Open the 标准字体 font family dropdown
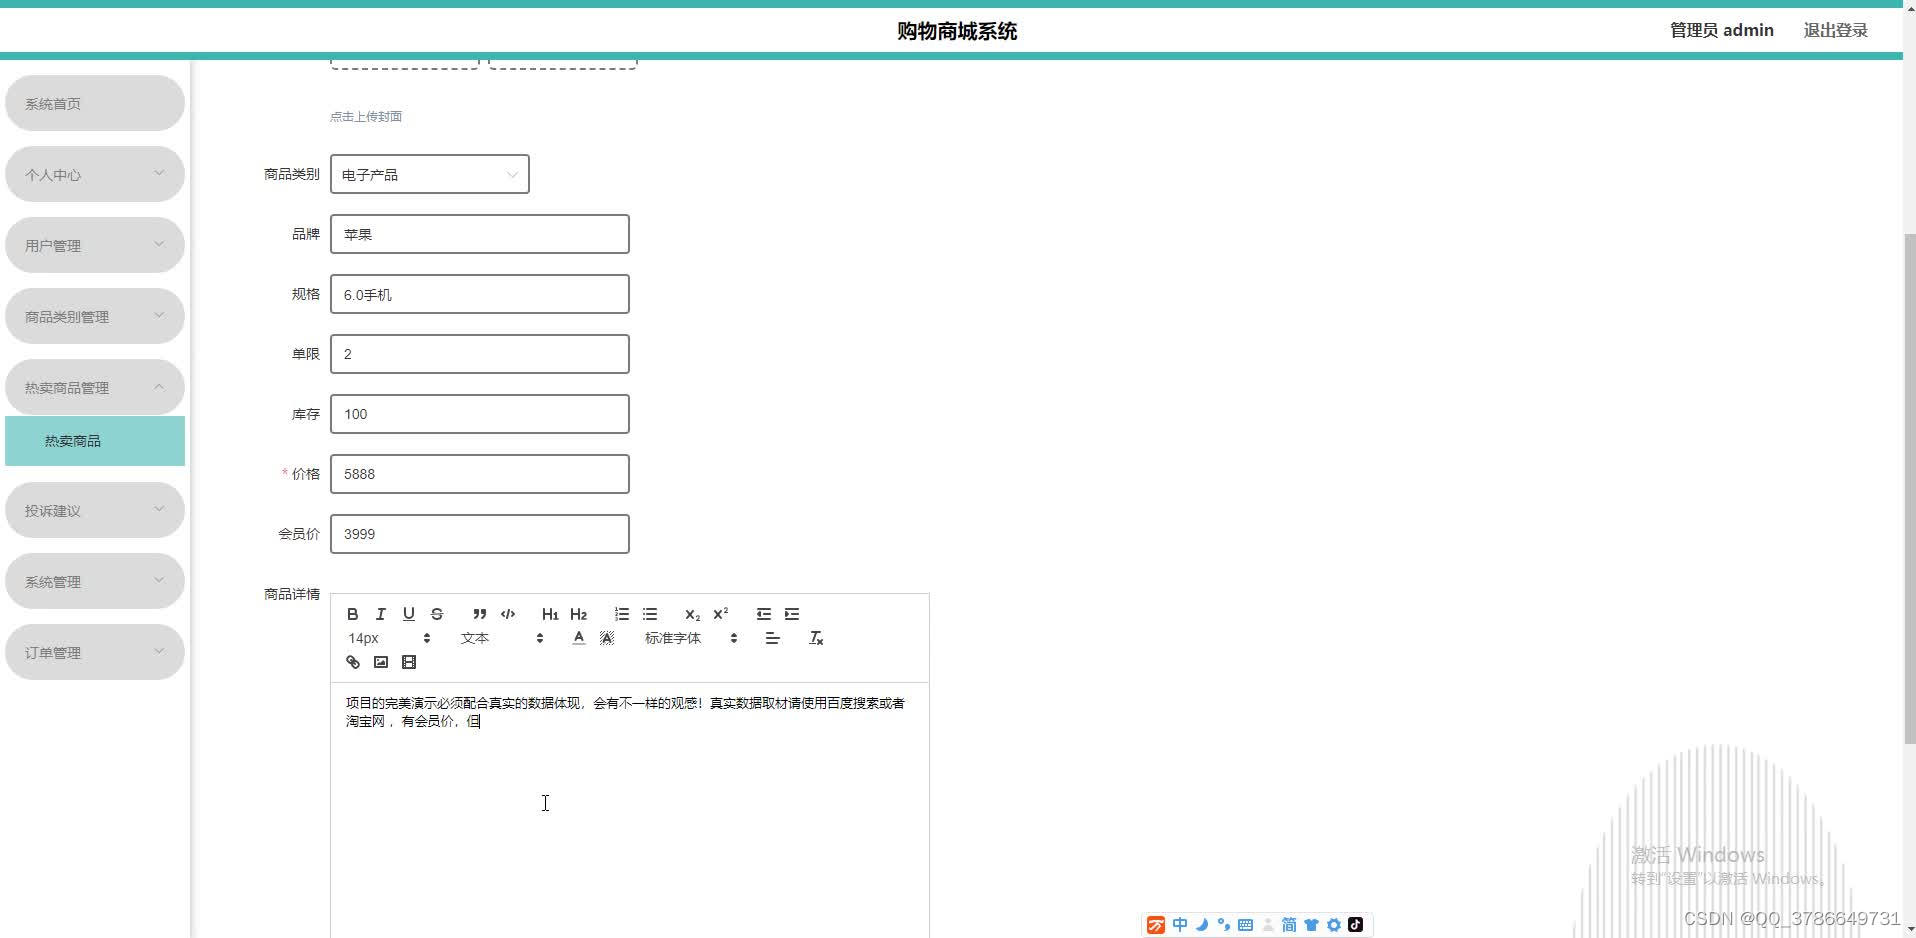This screenshot has width=1916, height=938. pos(691,638)
